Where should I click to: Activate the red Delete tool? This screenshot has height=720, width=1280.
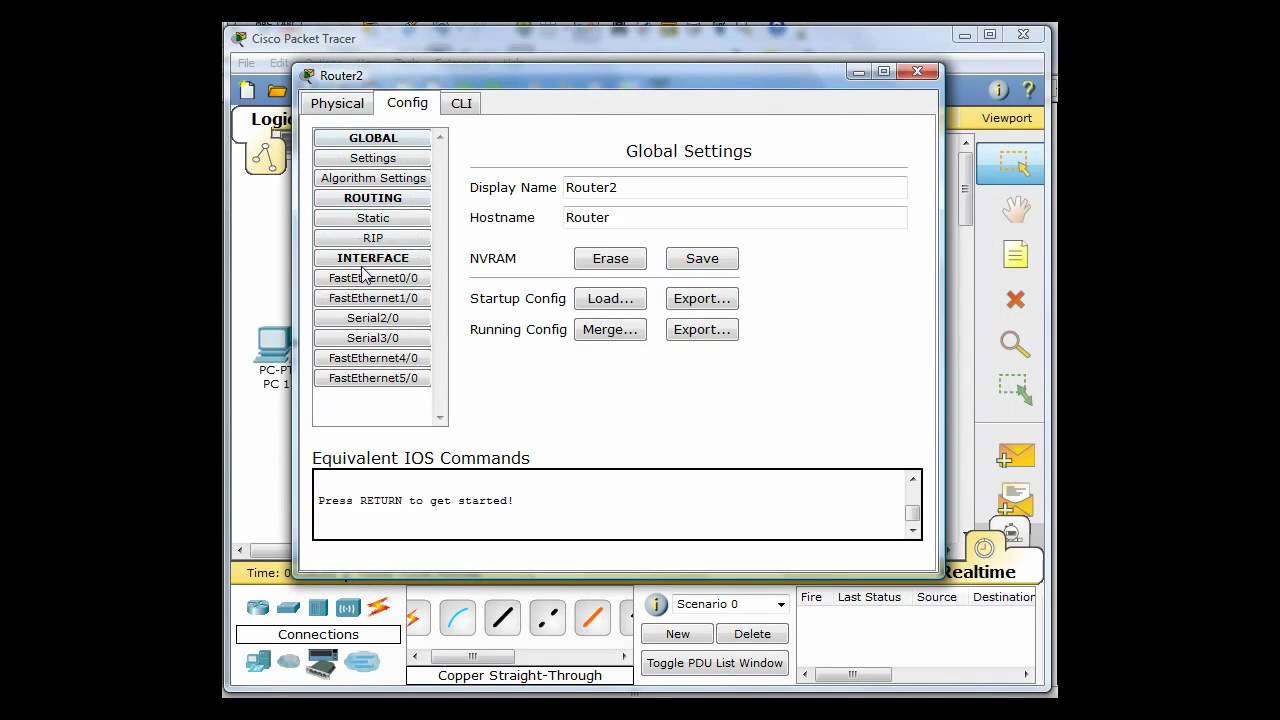click(x=1015, y=299)
